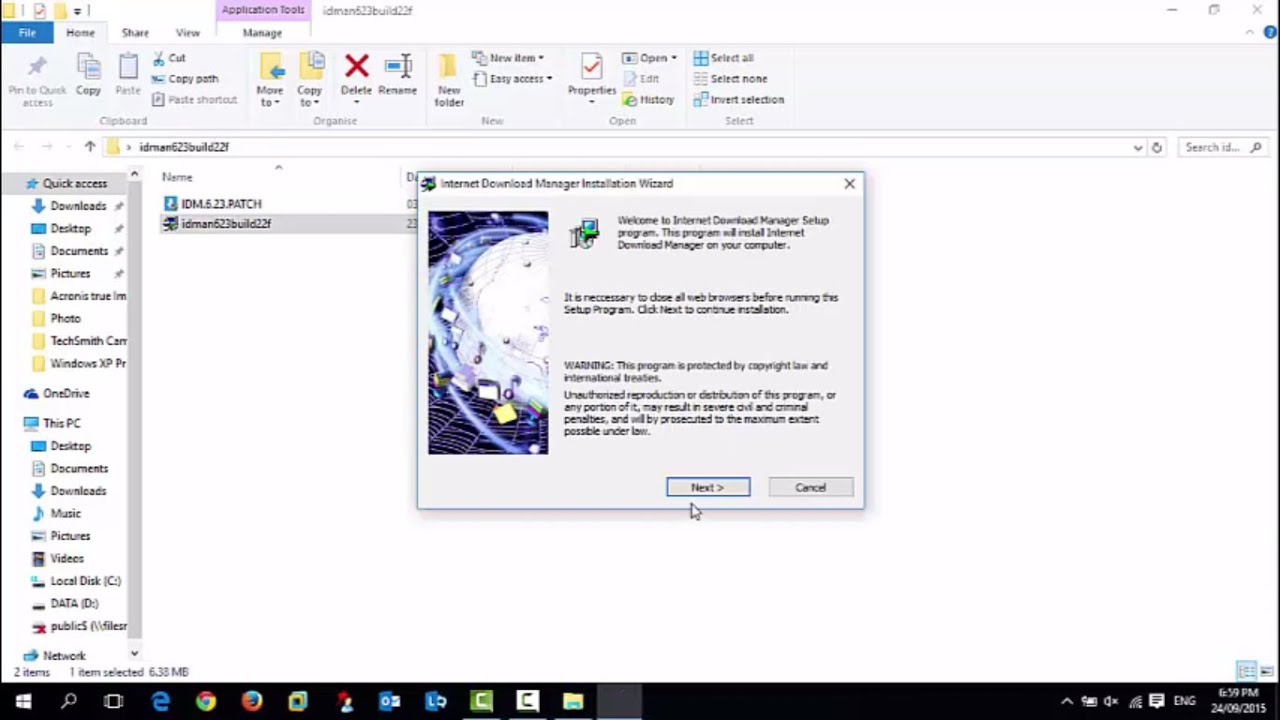The image size is (1280, 720).
Task: Click the Paste shortcut ribbon option
Action: point(195,100)
